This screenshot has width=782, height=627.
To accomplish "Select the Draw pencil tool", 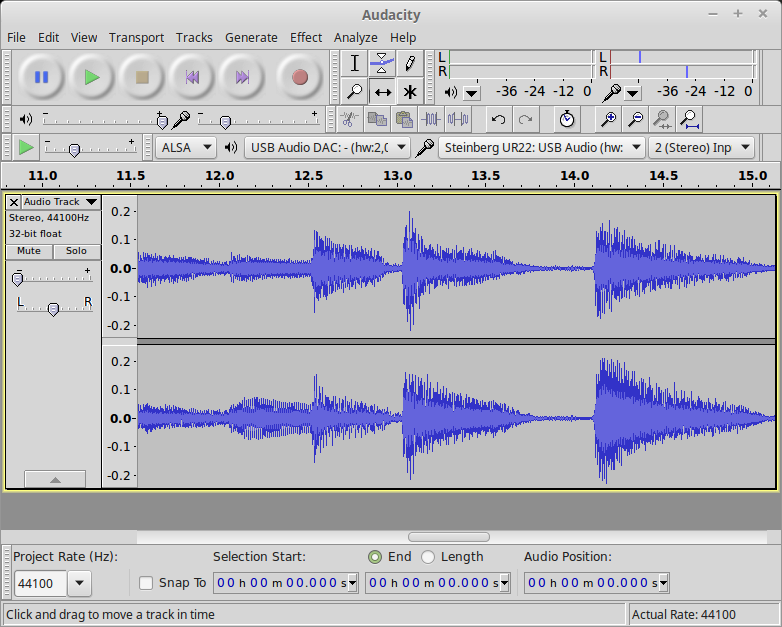I will click(x=410, y=63).
